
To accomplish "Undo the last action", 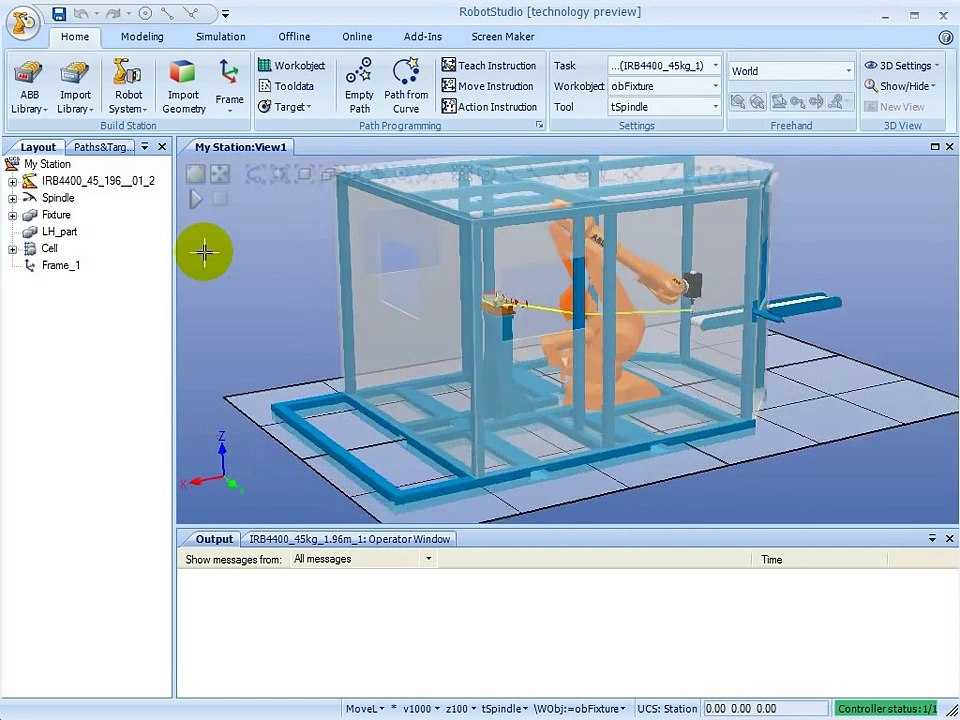I will pyautogui.click(x=80, y=13).
